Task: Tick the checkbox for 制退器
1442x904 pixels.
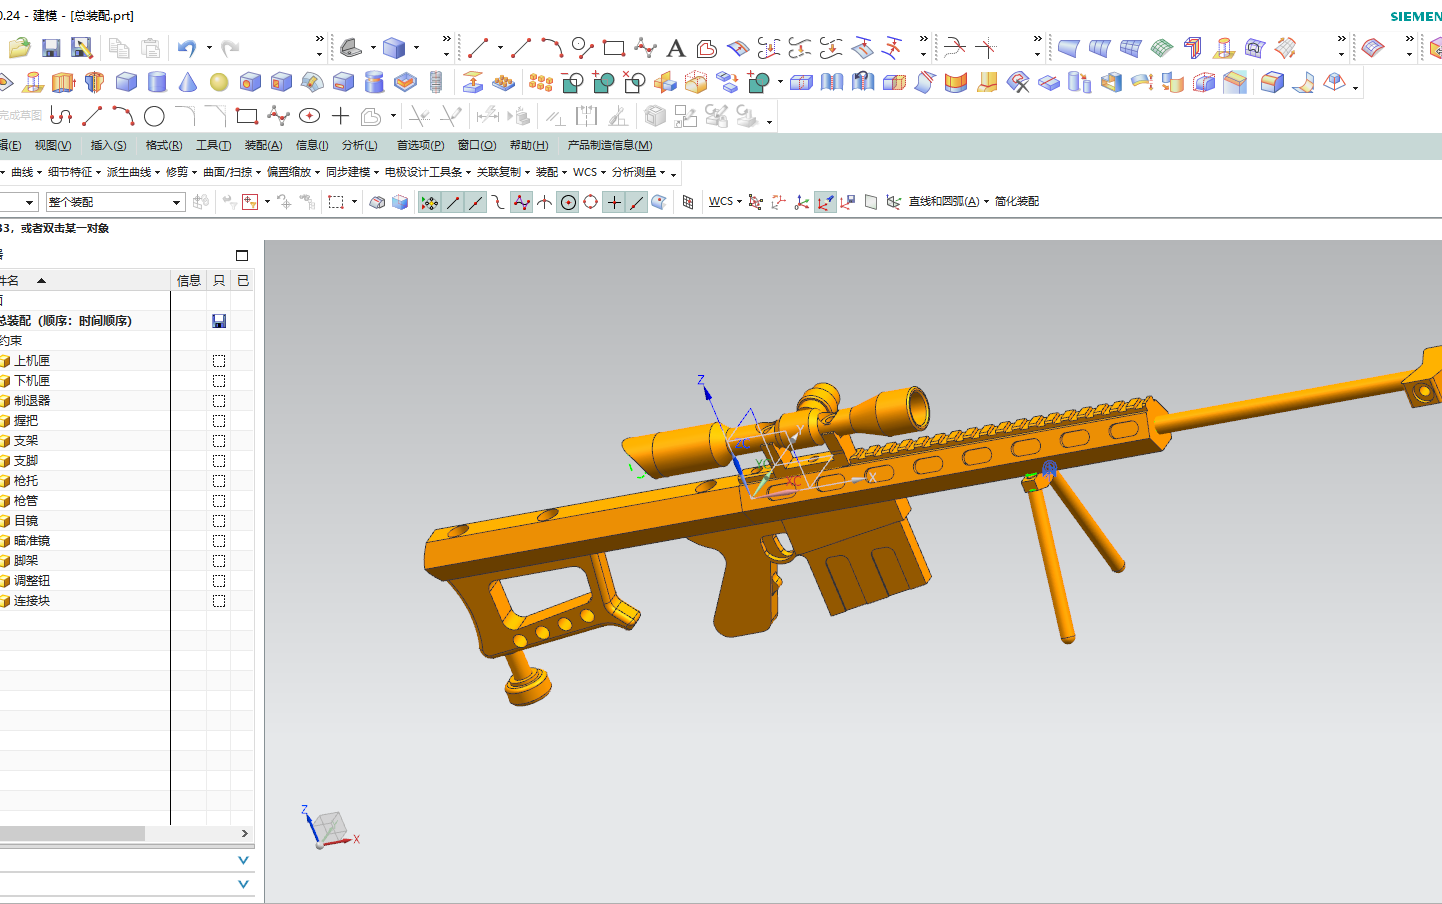Action: (219, 401)
